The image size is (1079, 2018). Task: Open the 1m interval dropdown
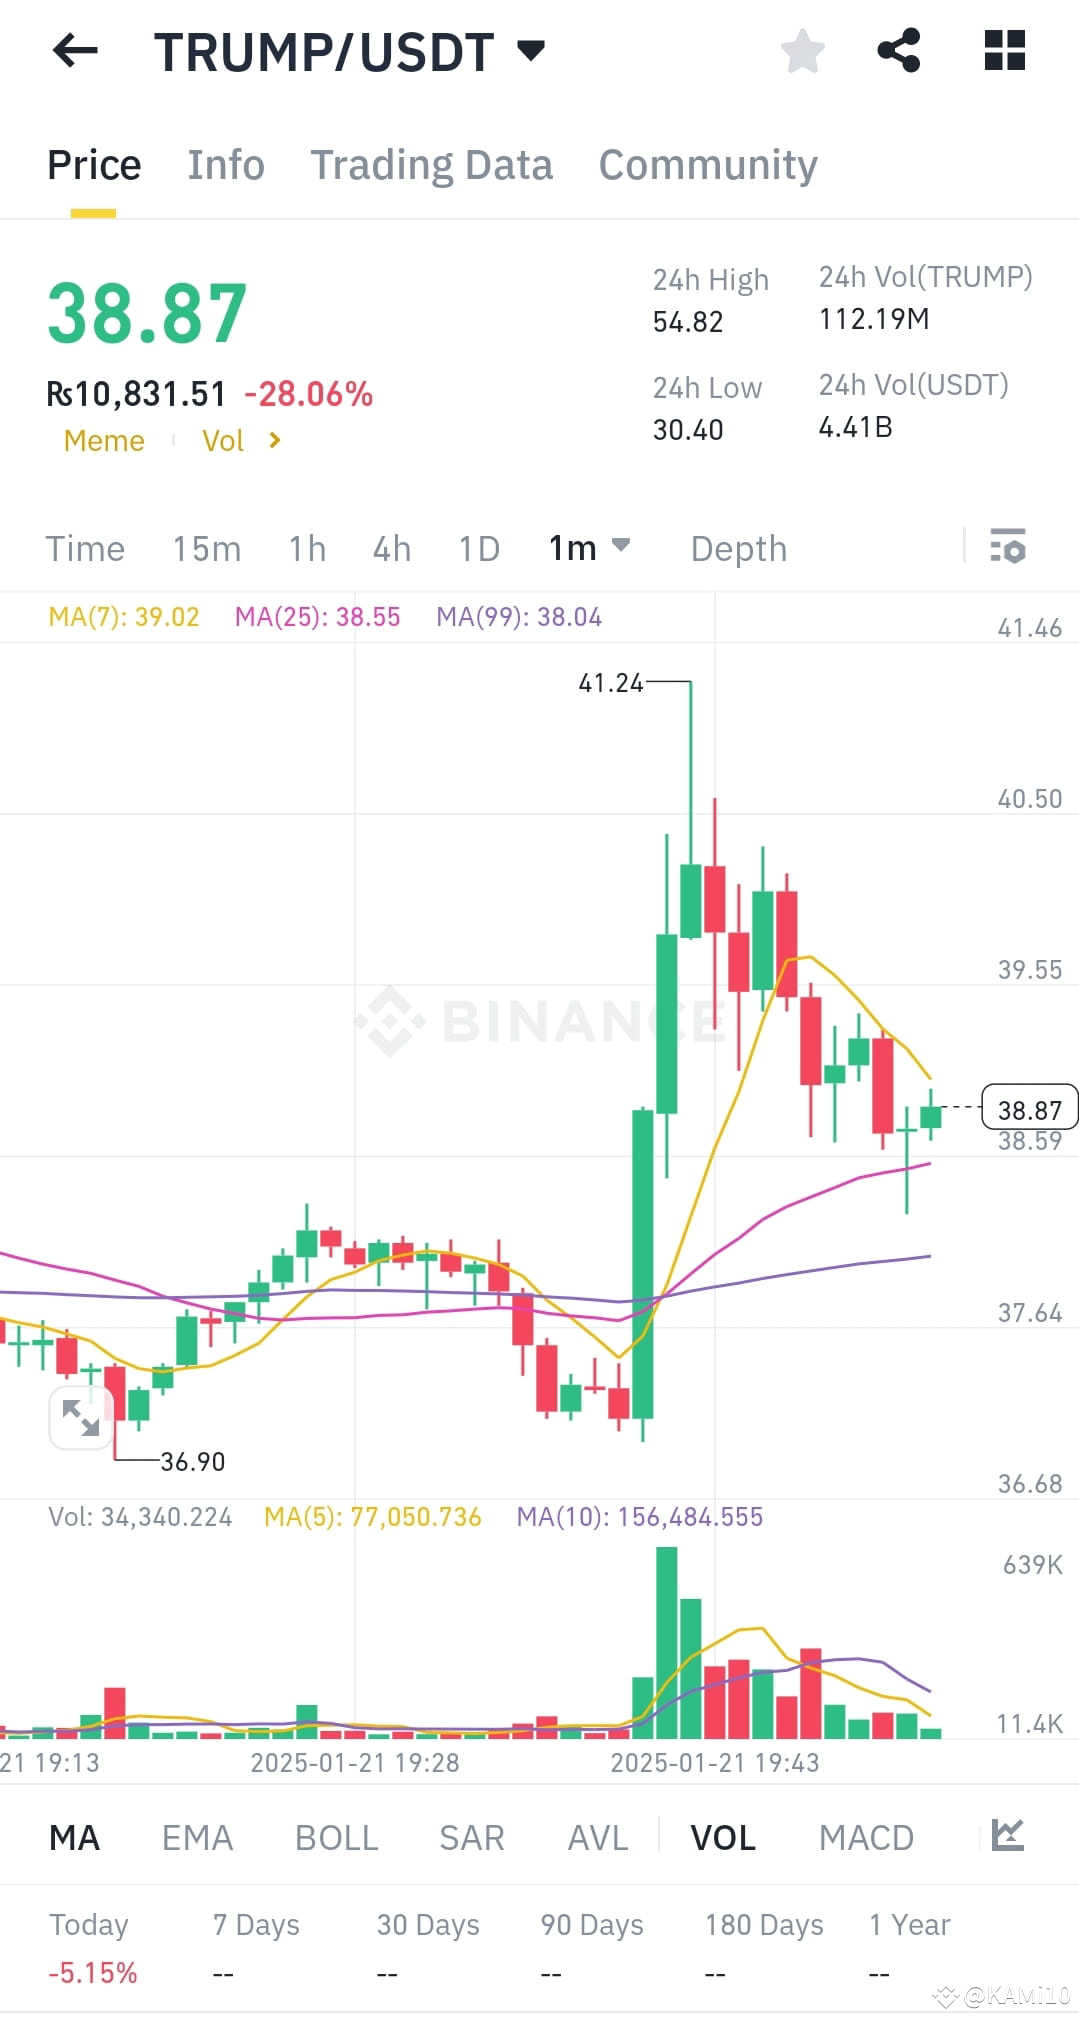pyautogui.click(x=589, y=548)
